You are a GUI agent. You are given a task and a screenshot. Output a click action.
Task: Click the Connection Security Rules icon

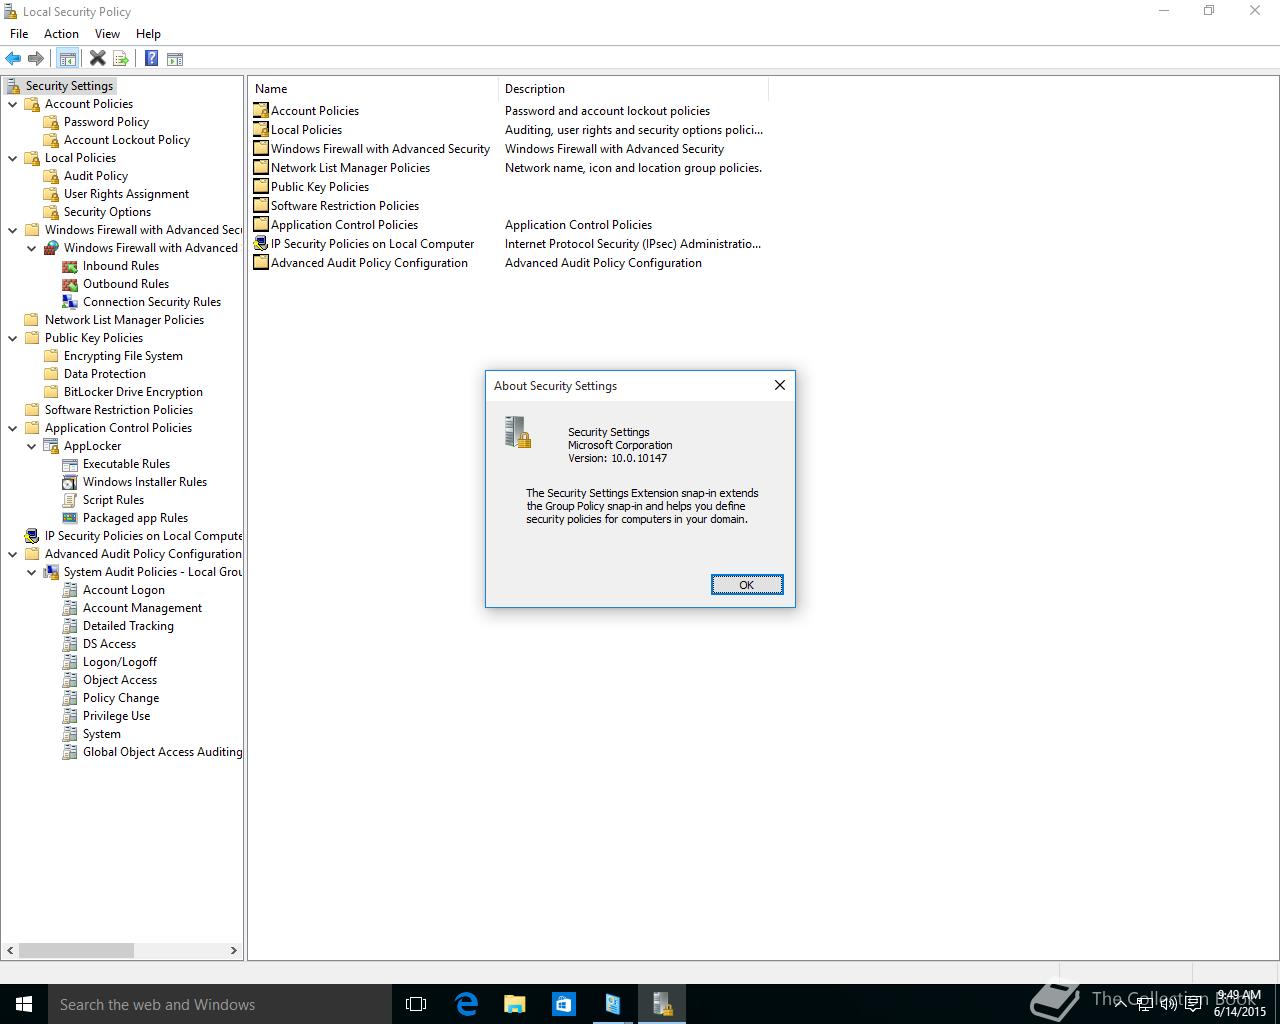point(70,302)
